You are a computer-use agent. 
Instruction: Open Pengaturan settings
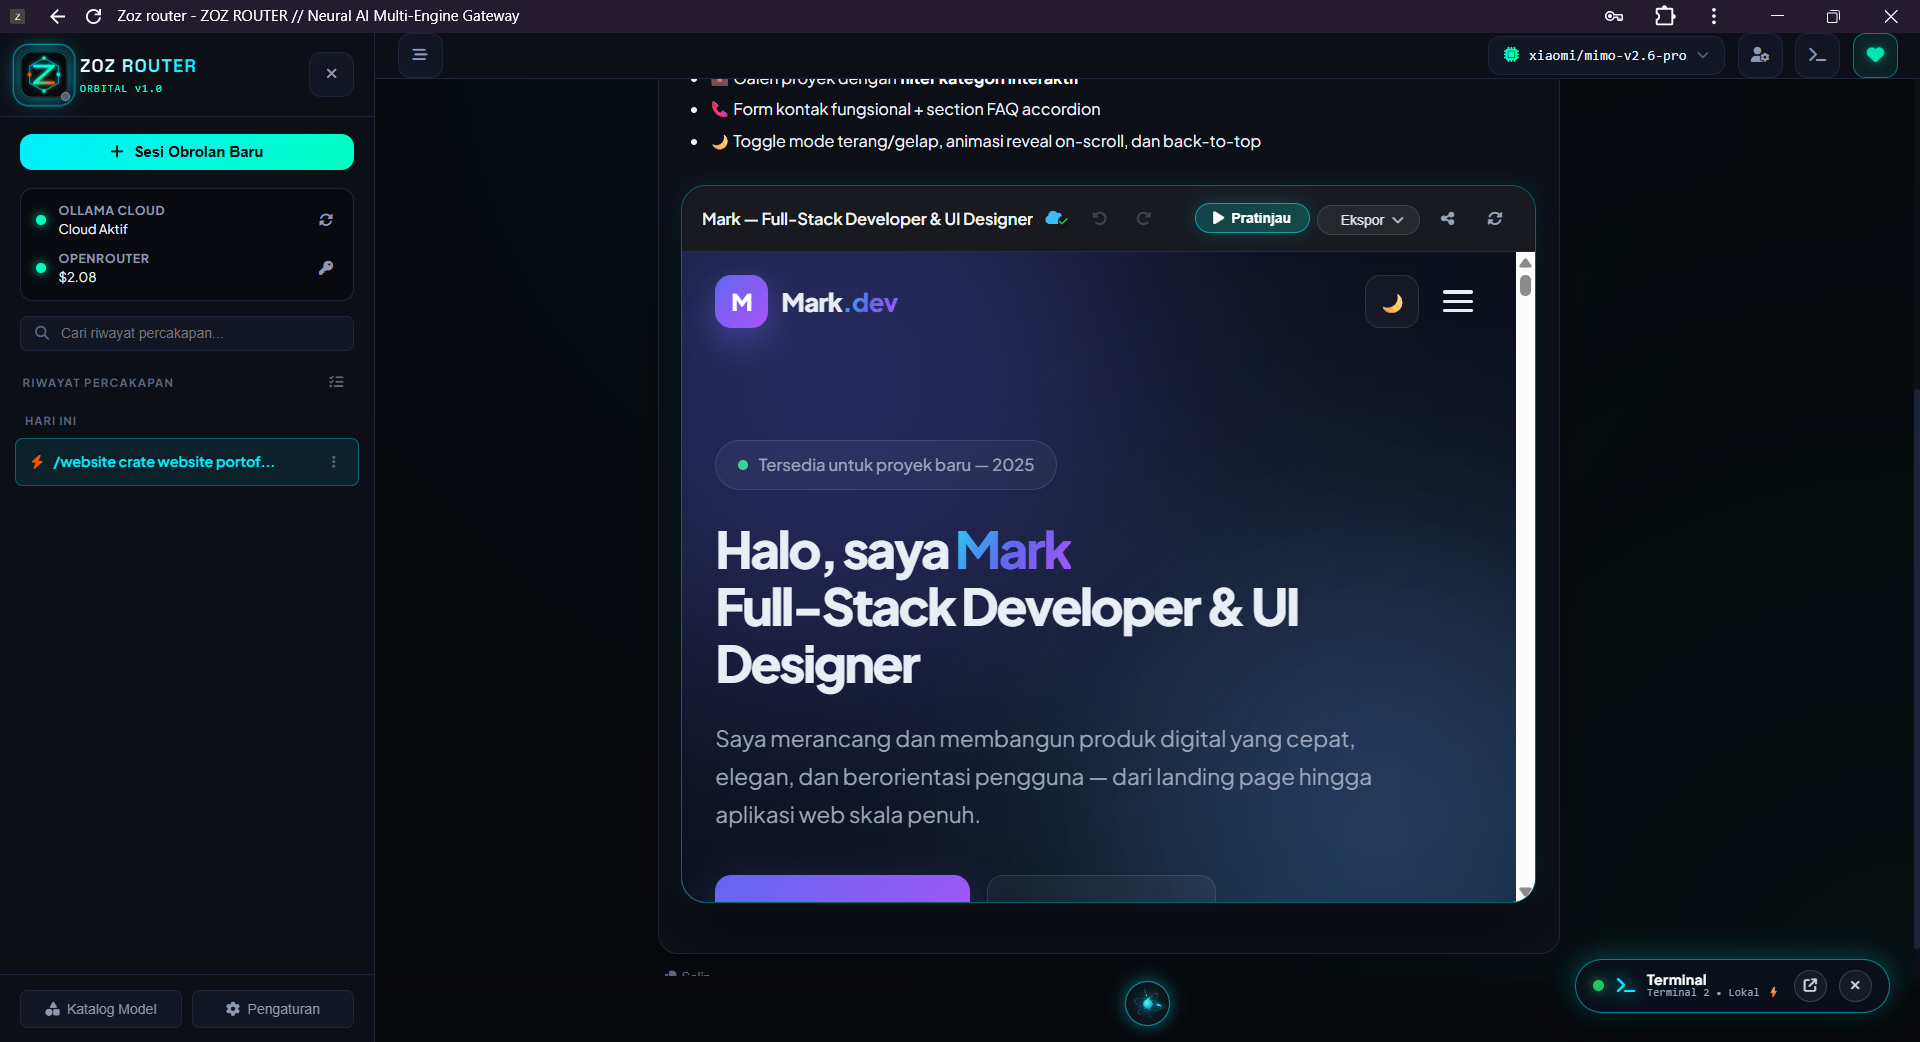pos(273,1009)
